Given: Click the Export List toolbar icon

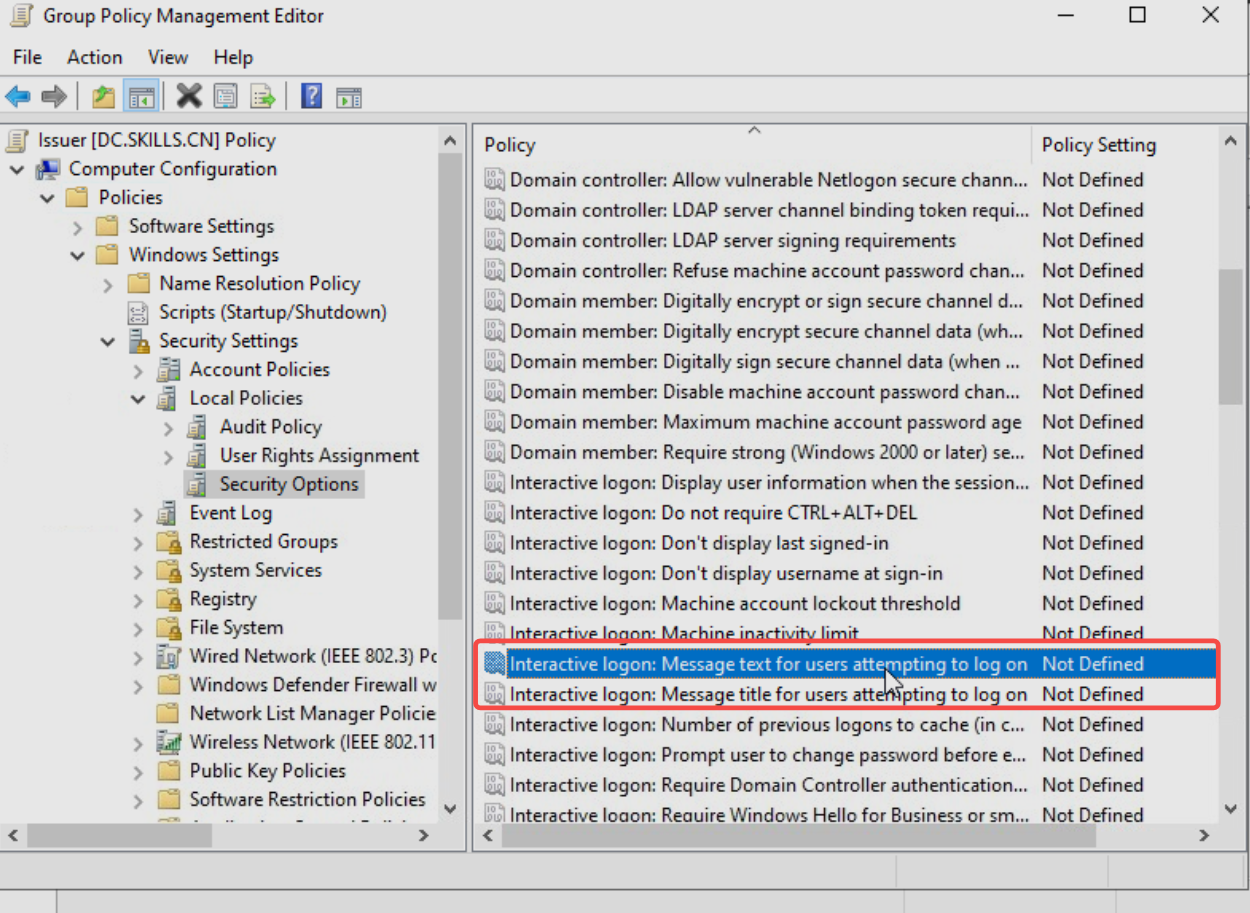Looking at the screenshot, I should point(263,97).
